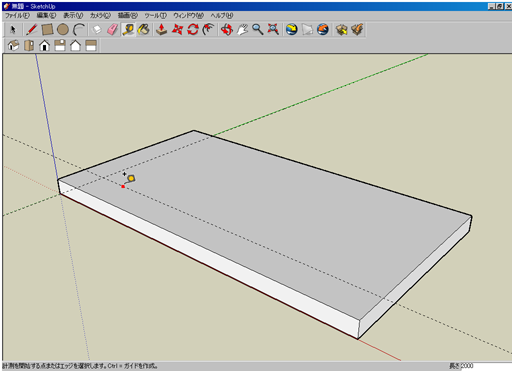The width and height of the screenshot is (512, 371).
Task: Switch to Back view house icon
Action: 75,45
